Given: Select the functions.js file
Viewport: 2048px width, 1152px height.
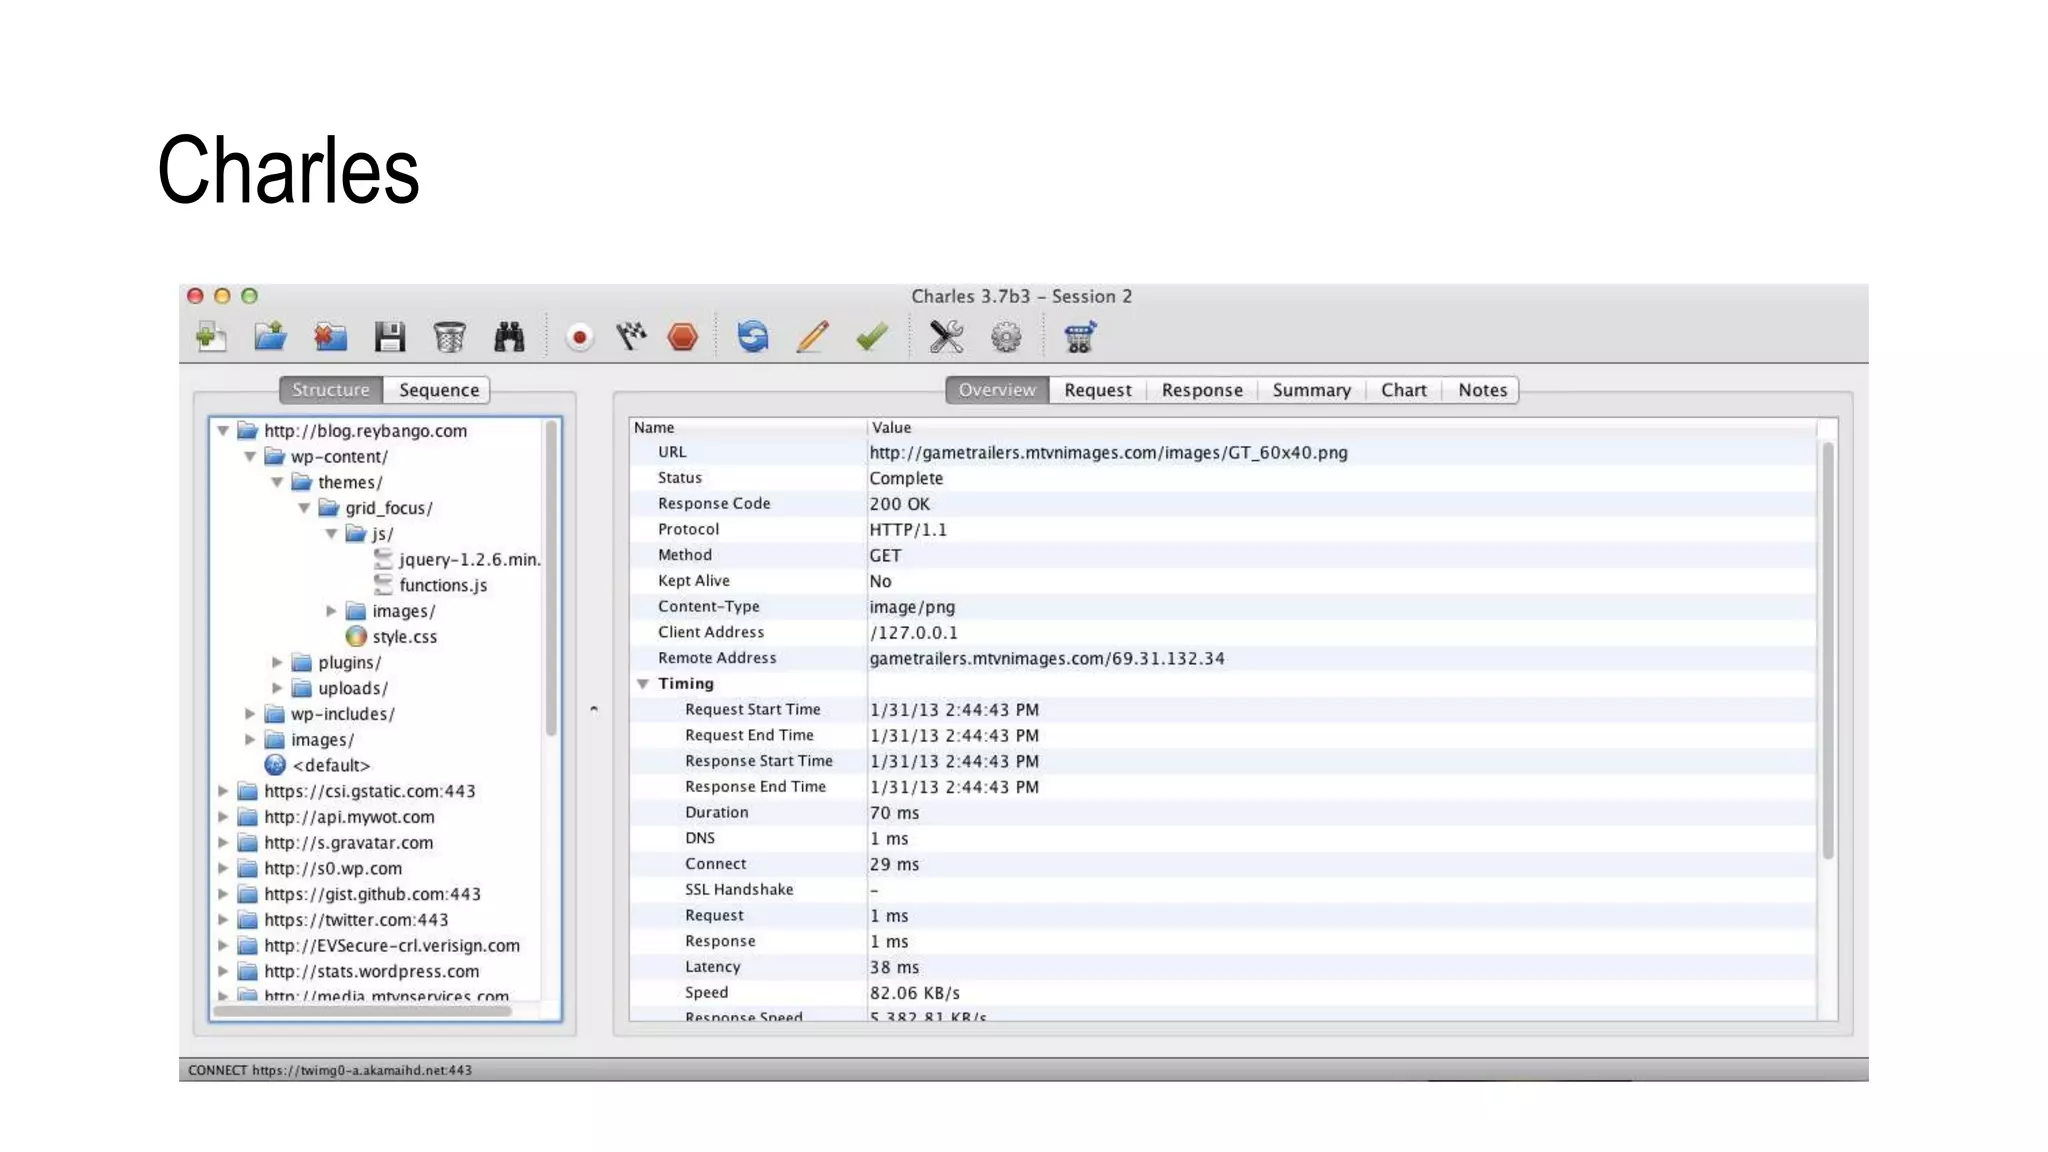Looking at the screenshot, I should pyautogui.click(x=442, y=585).
